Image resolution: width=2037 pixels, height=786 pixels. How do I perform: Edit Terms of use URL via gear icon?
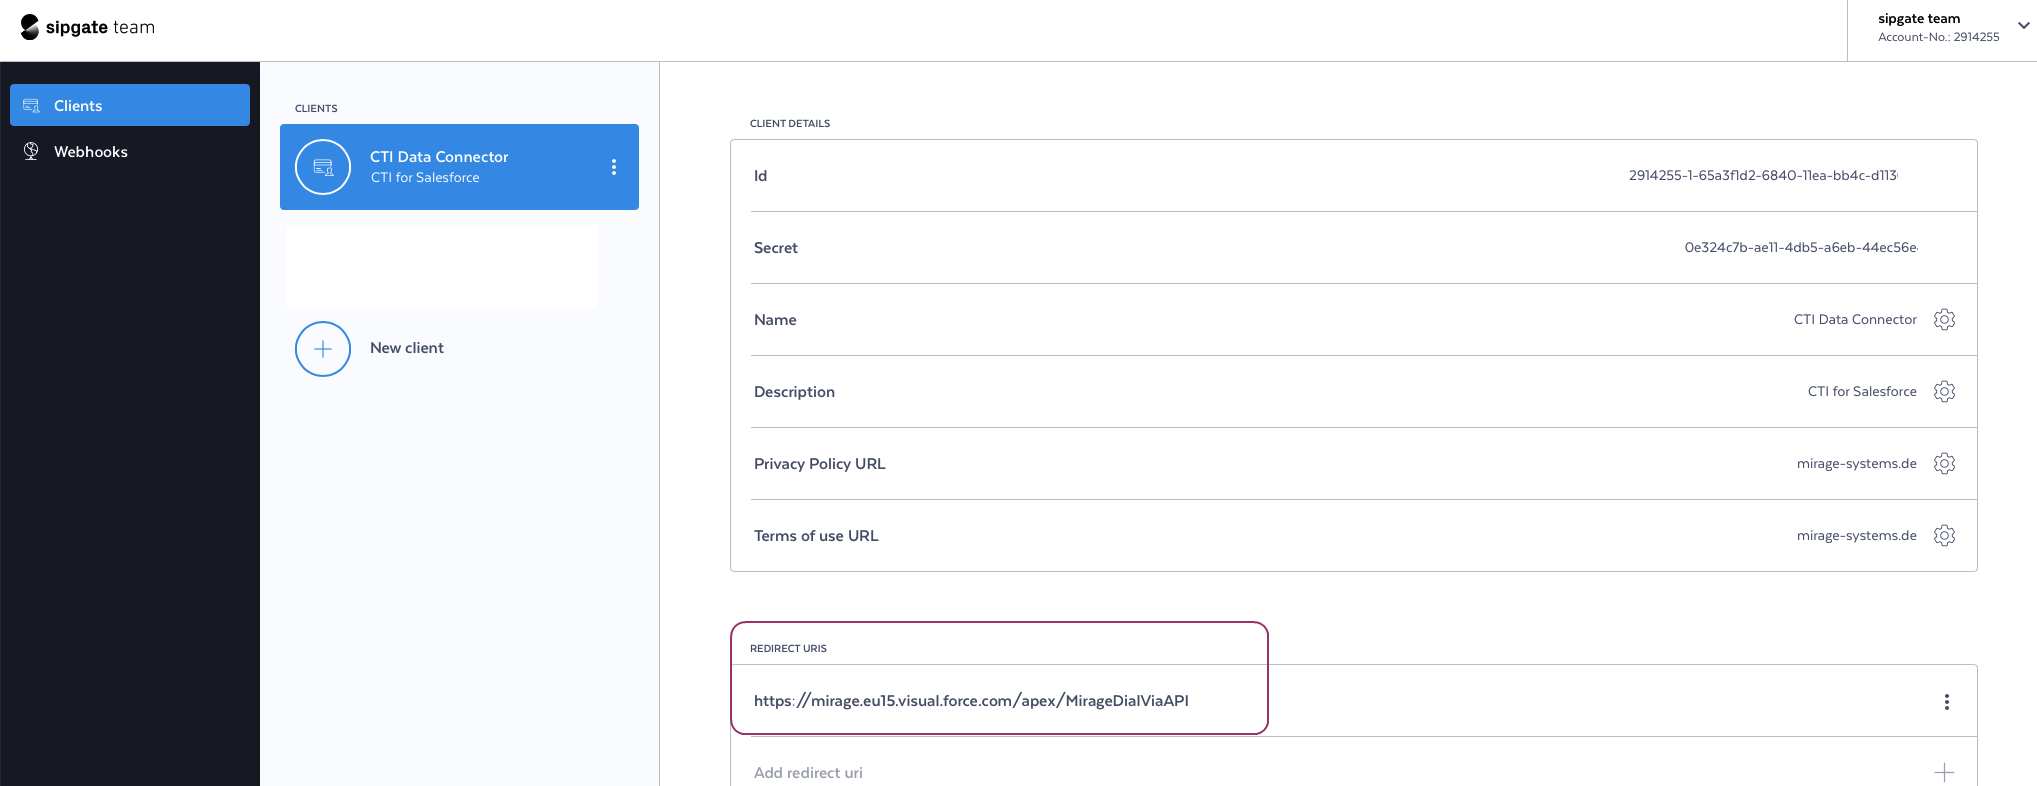(x=1944, y=536)
